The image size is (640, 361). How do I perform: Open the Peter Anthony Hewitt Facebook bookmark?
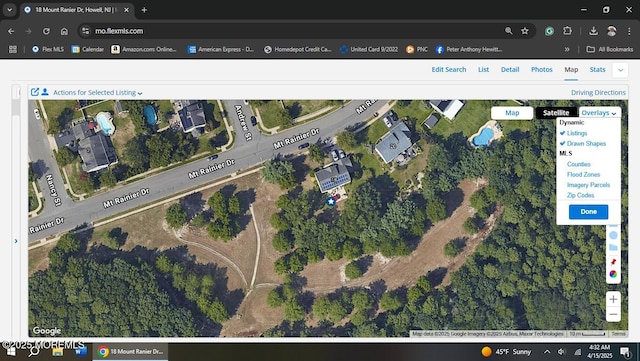(469, 49)
